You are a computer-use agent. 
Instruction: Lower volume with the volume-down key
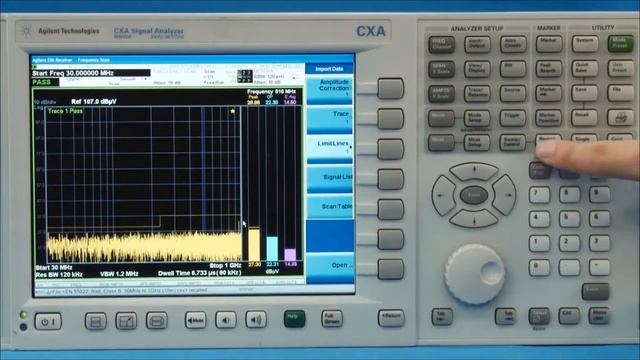tap(226, 320)
